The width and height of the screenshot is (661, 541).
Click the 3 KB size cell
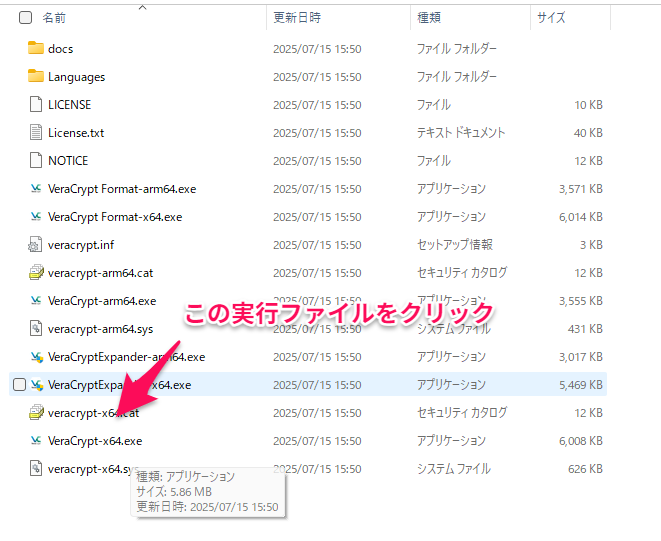click(591, 245)
